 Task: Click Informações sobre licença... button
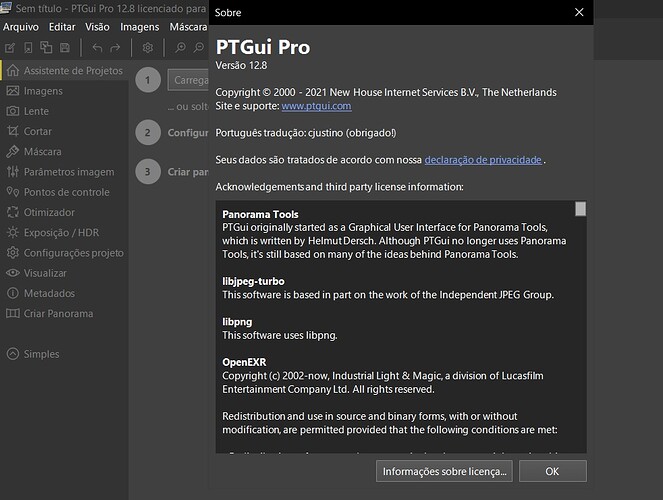444,471
